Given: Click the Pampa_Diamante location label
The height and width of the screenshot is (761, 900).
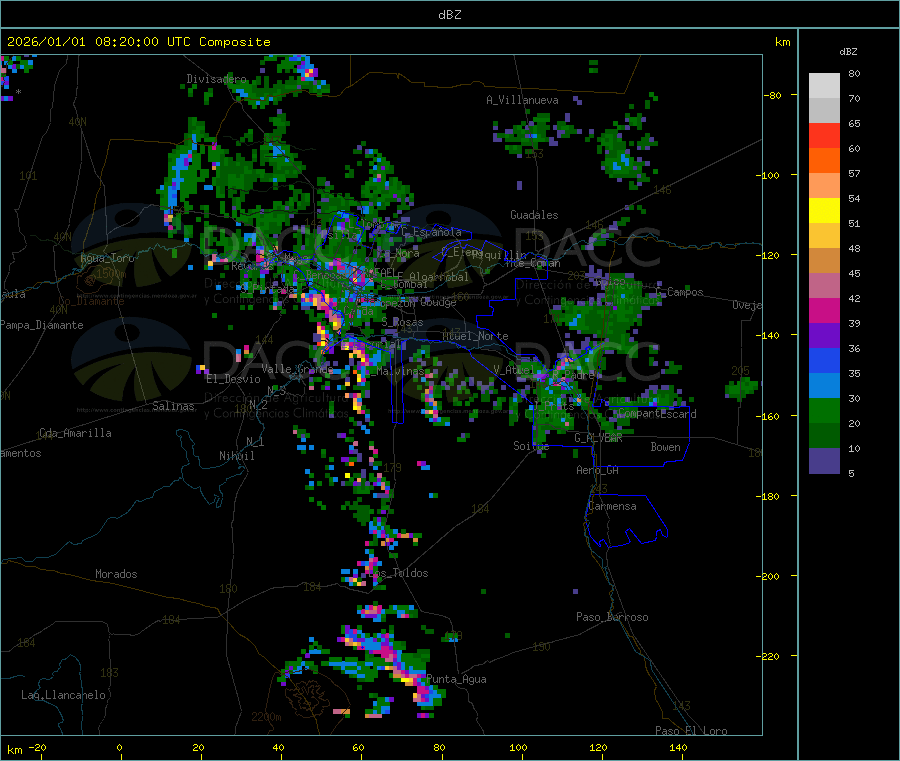Looking at the screenshot, I should coord(42,325).
